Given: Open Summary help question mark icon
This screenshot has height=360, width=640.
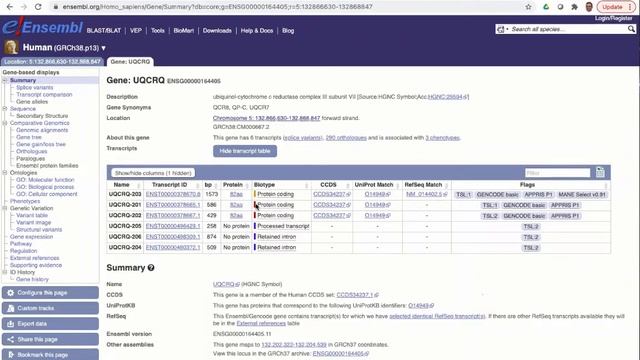Looking at the screenshot, I should point(151,268).
